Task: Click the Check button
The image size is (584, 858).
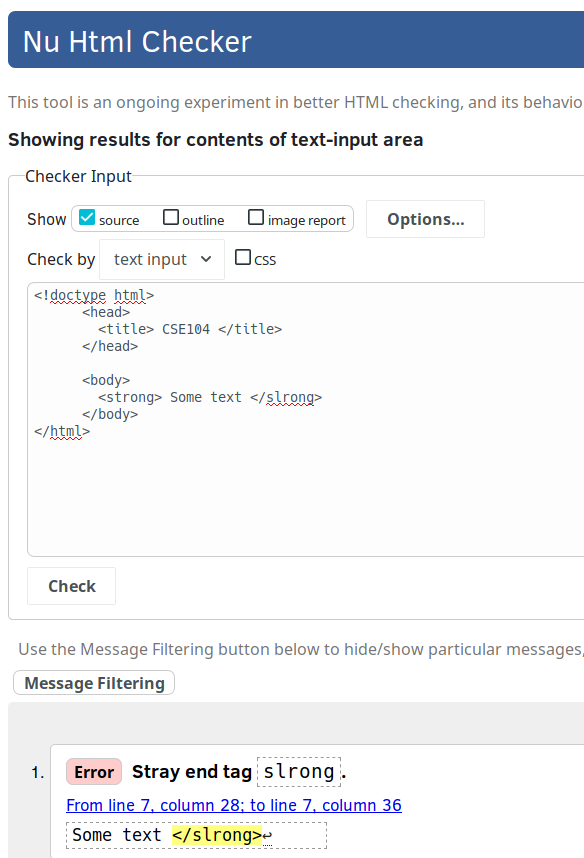Action: click(x=72, y=586)
